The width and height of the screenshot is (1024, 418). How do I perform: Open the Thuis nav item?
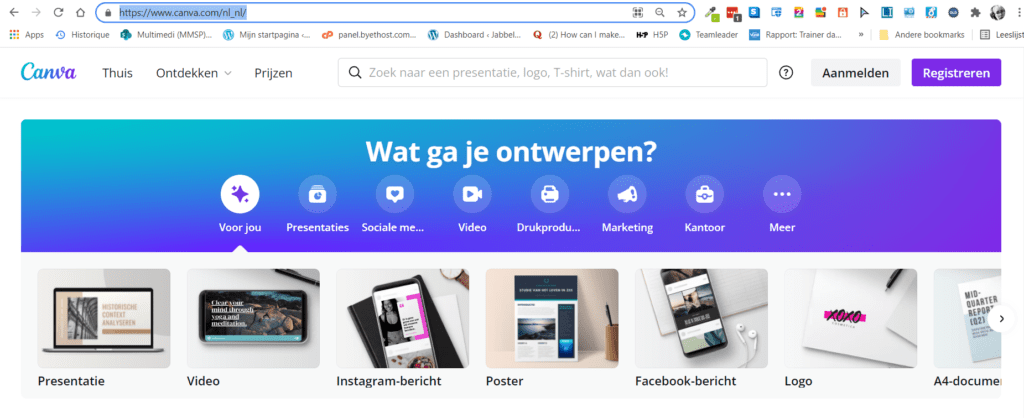coord(117,73)
